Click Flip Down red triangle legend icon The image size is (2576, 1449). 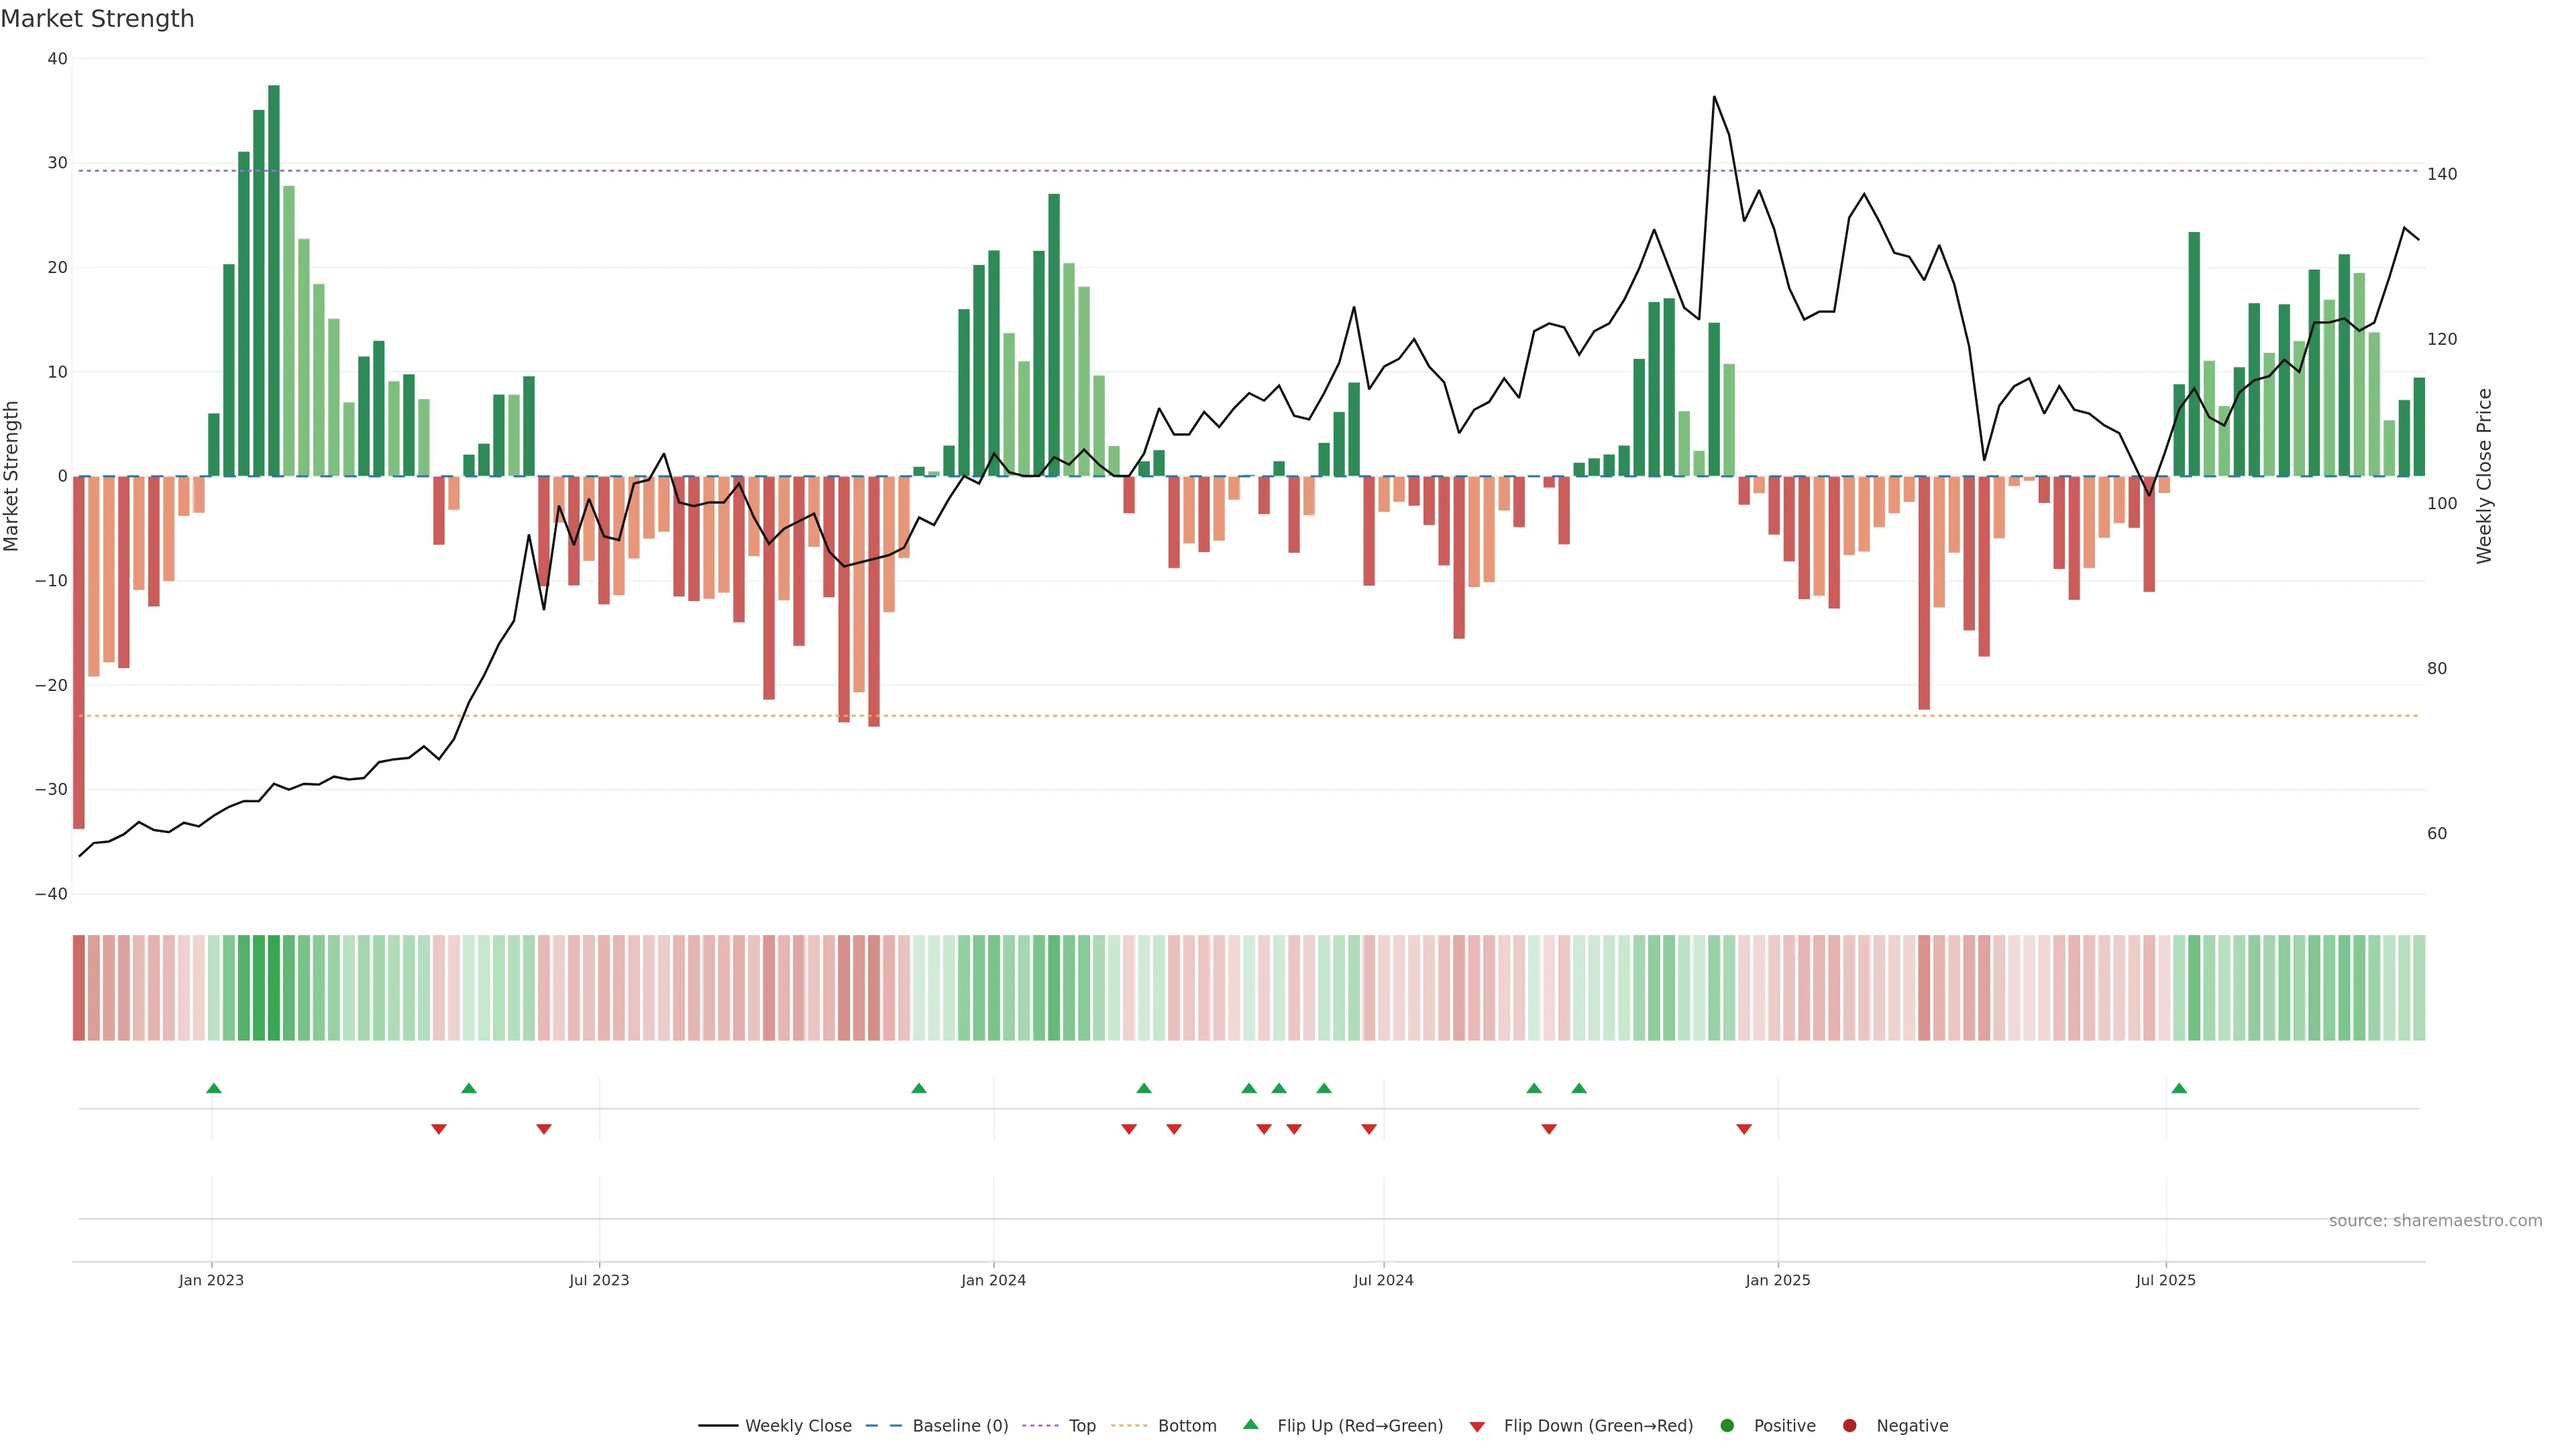1477,1426
